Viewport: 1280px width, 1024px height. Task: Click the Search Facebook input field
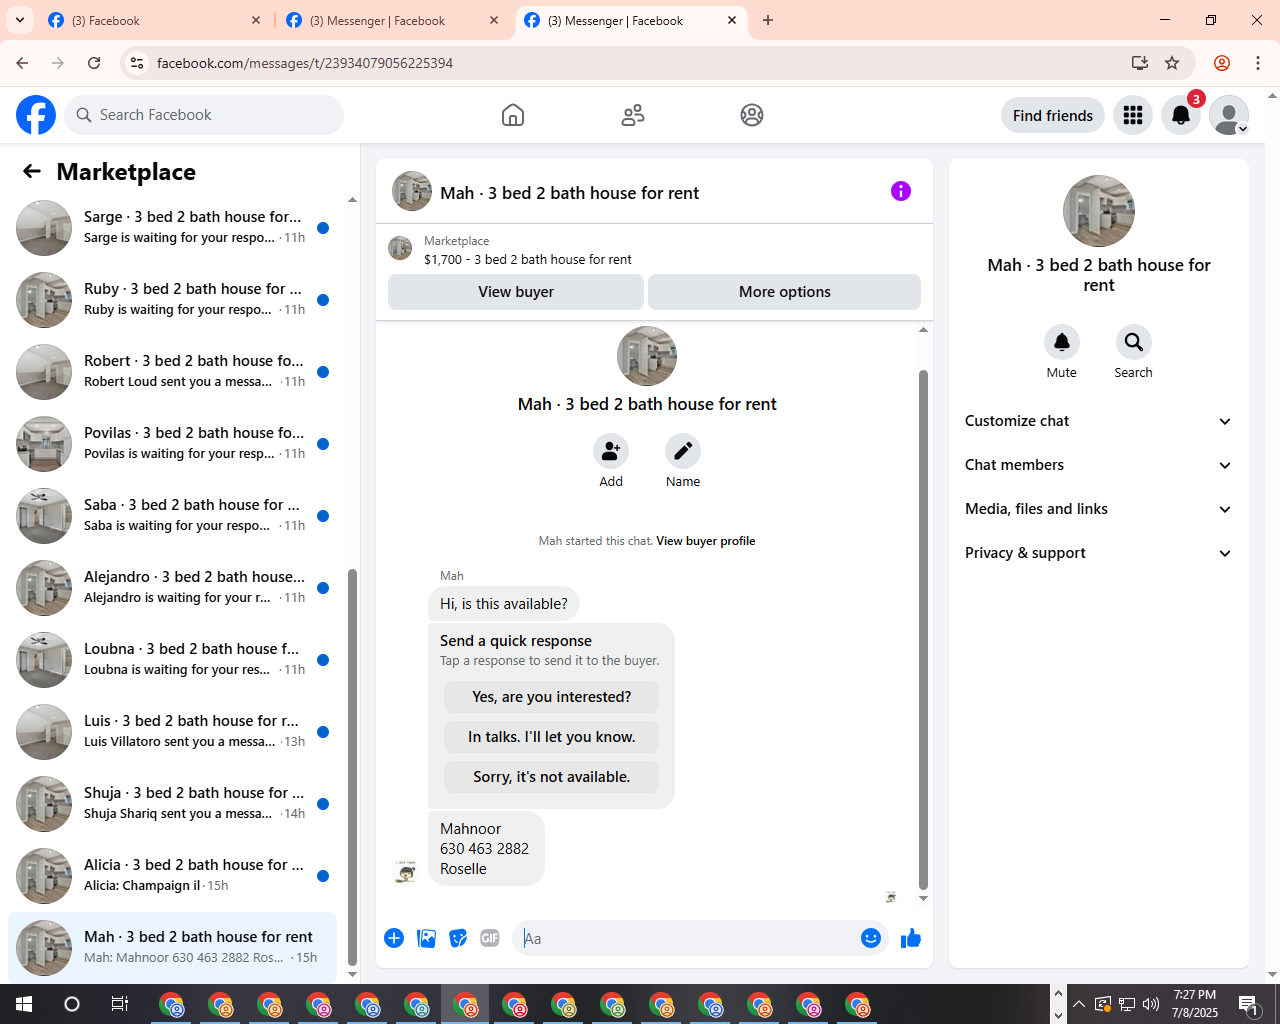pos(204,115)
